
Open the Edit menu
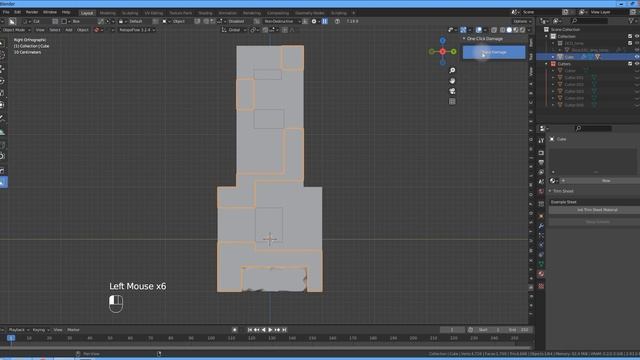point(18,12)
